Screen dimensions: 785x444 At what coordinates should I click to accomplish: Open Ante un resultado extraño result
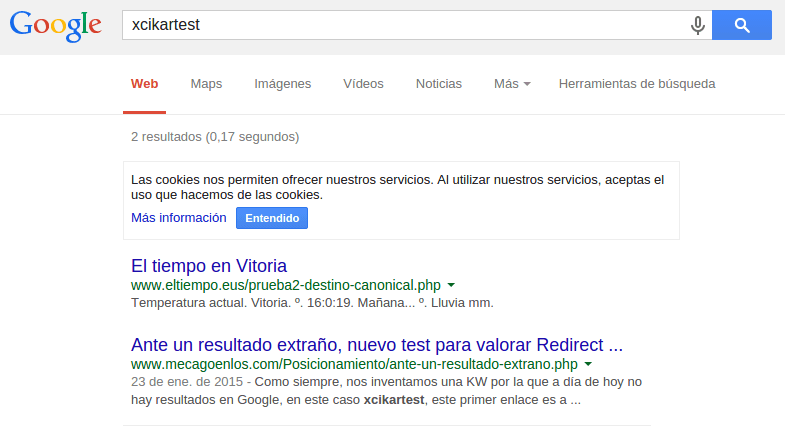(x=377, y=345)
